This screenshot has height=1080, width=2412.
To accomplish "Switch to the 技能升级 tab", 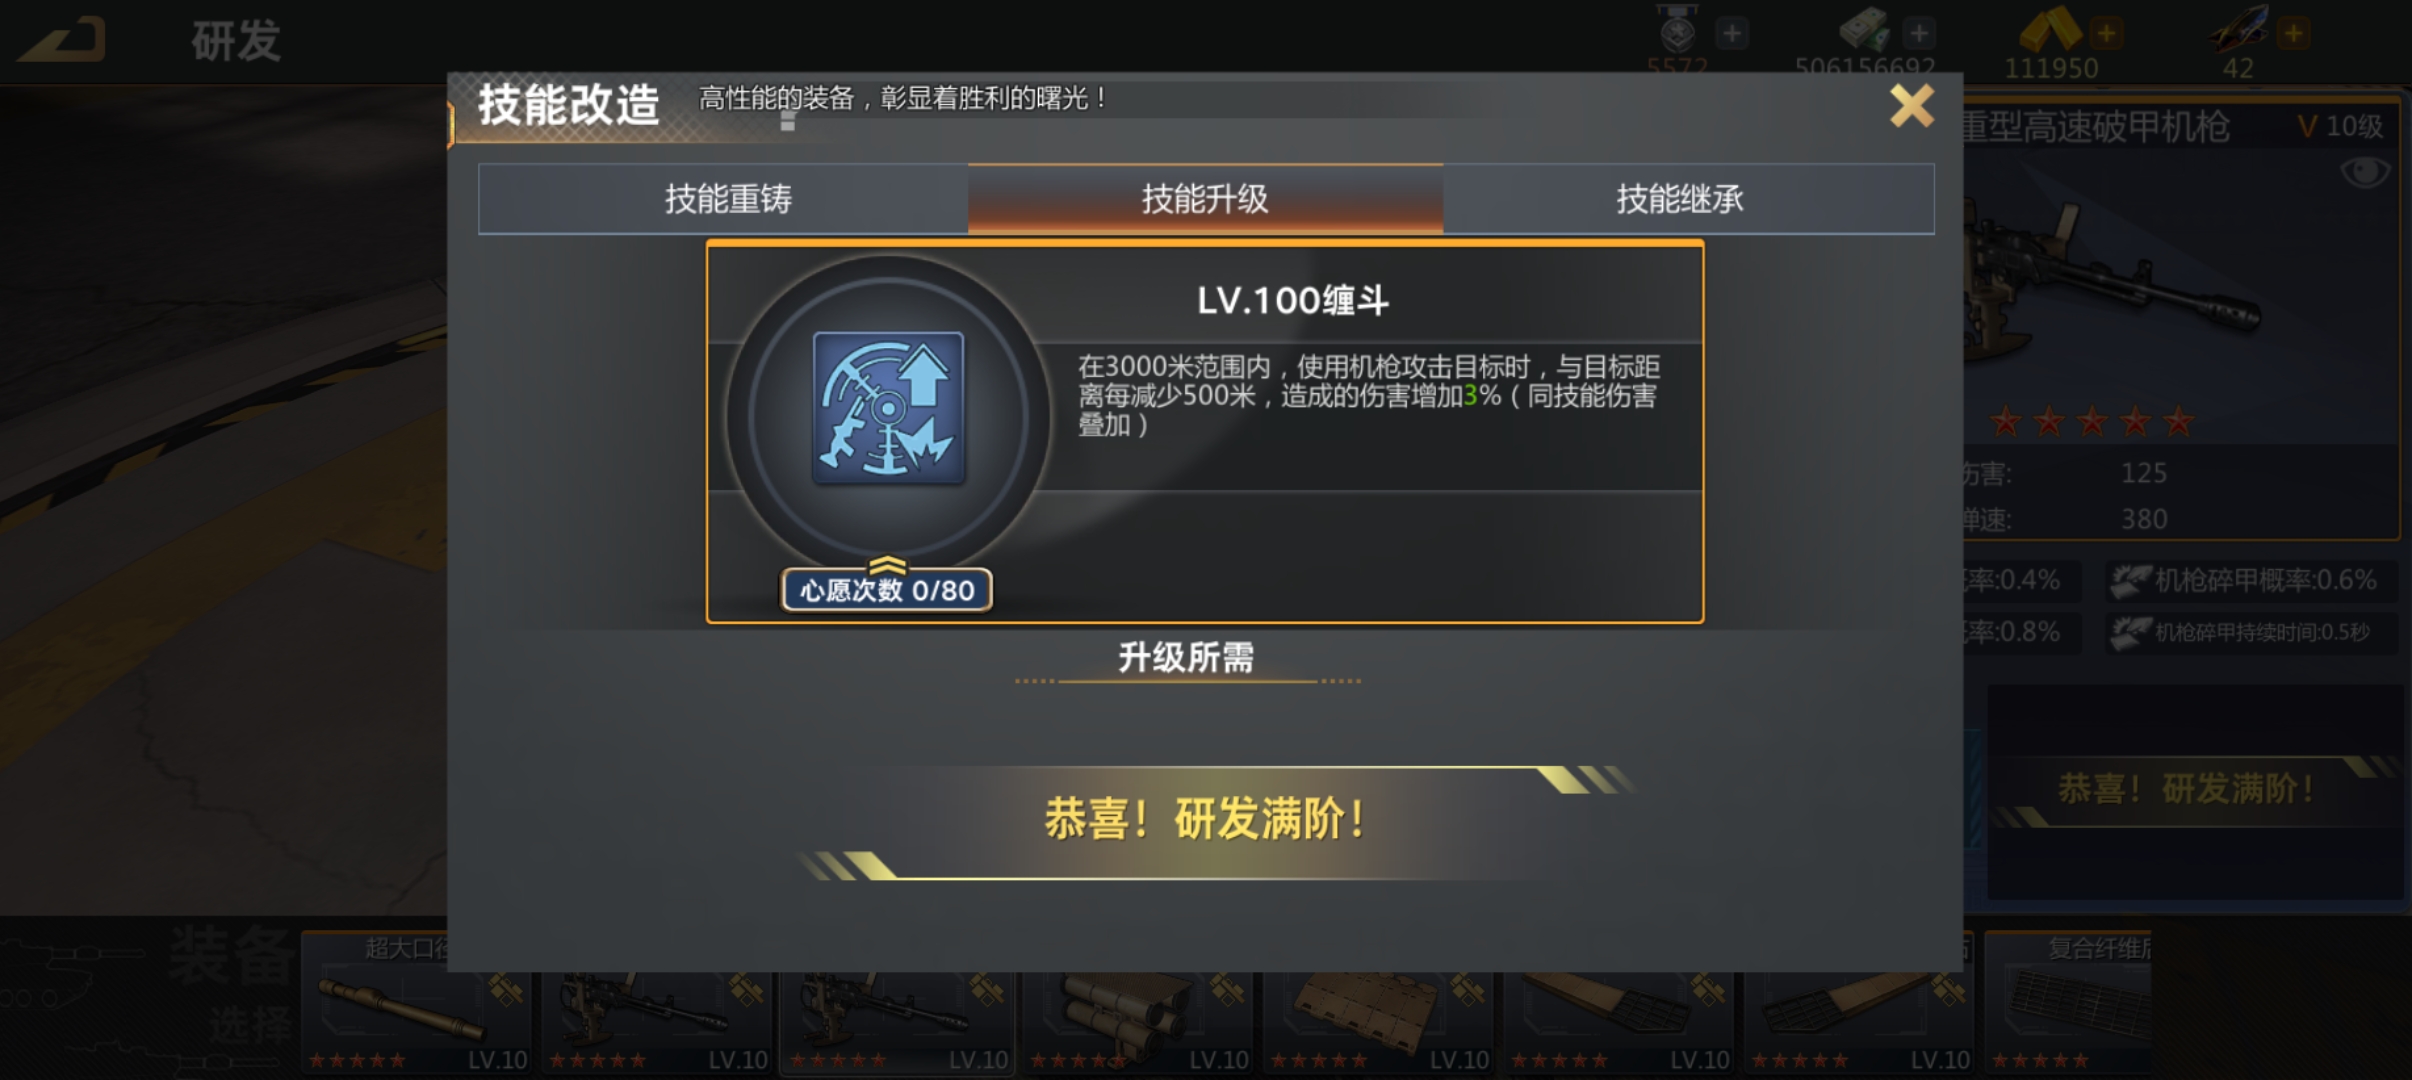I will 1205,199.
